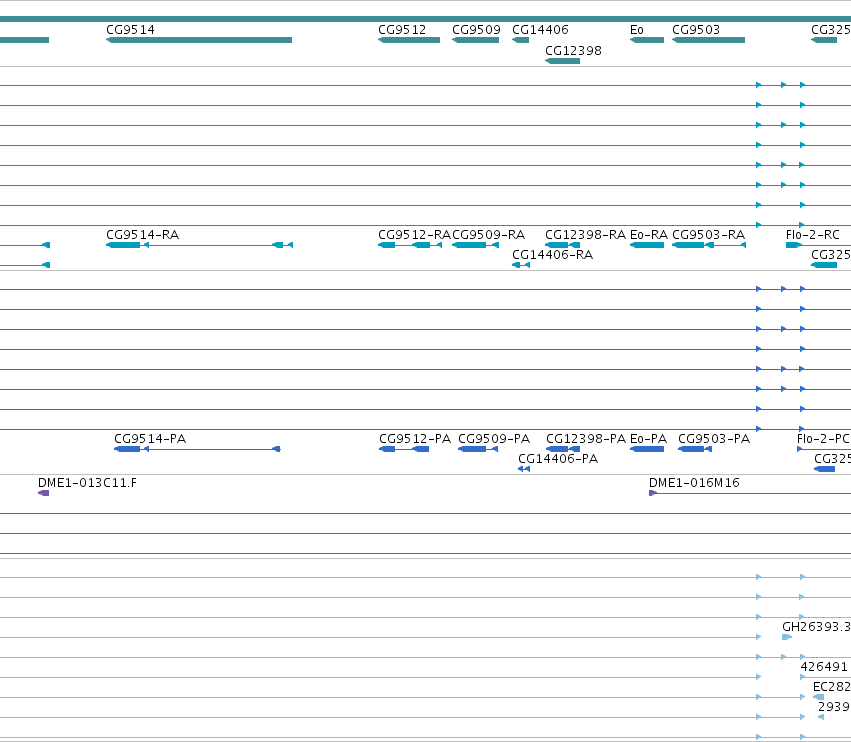Screen dimensions: 851x742
Task: Open the Flo-2-RC transcript label
Action: 812,235
